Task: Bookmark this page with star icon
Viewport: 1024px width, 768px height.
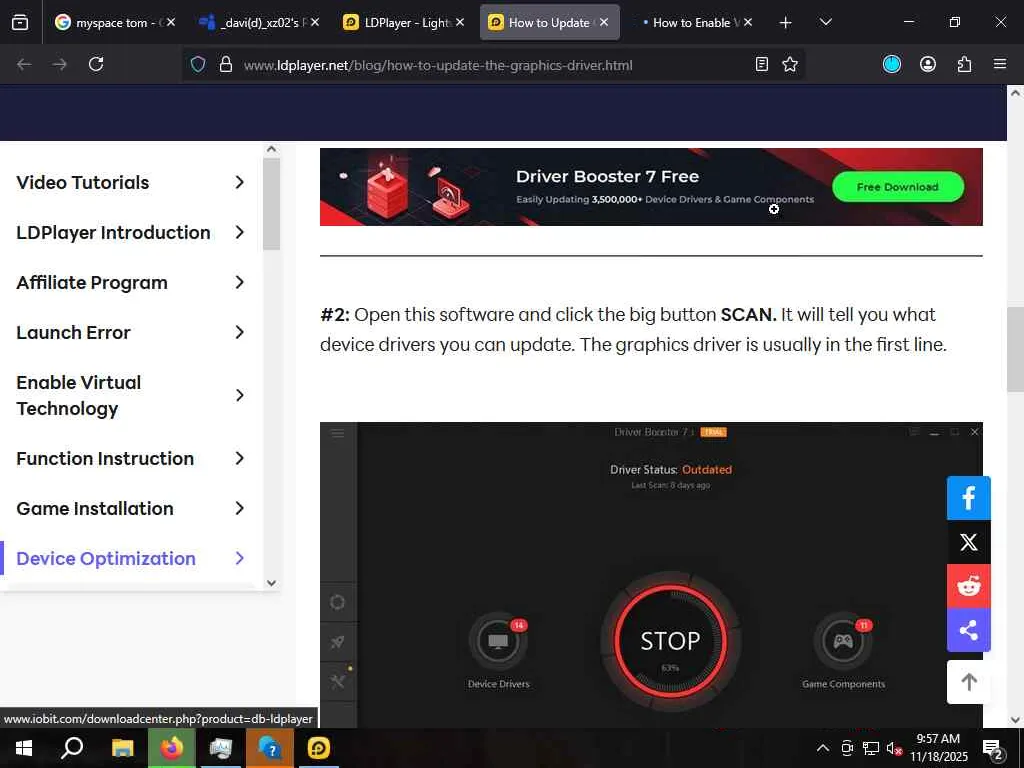Action: coord(790,64)
